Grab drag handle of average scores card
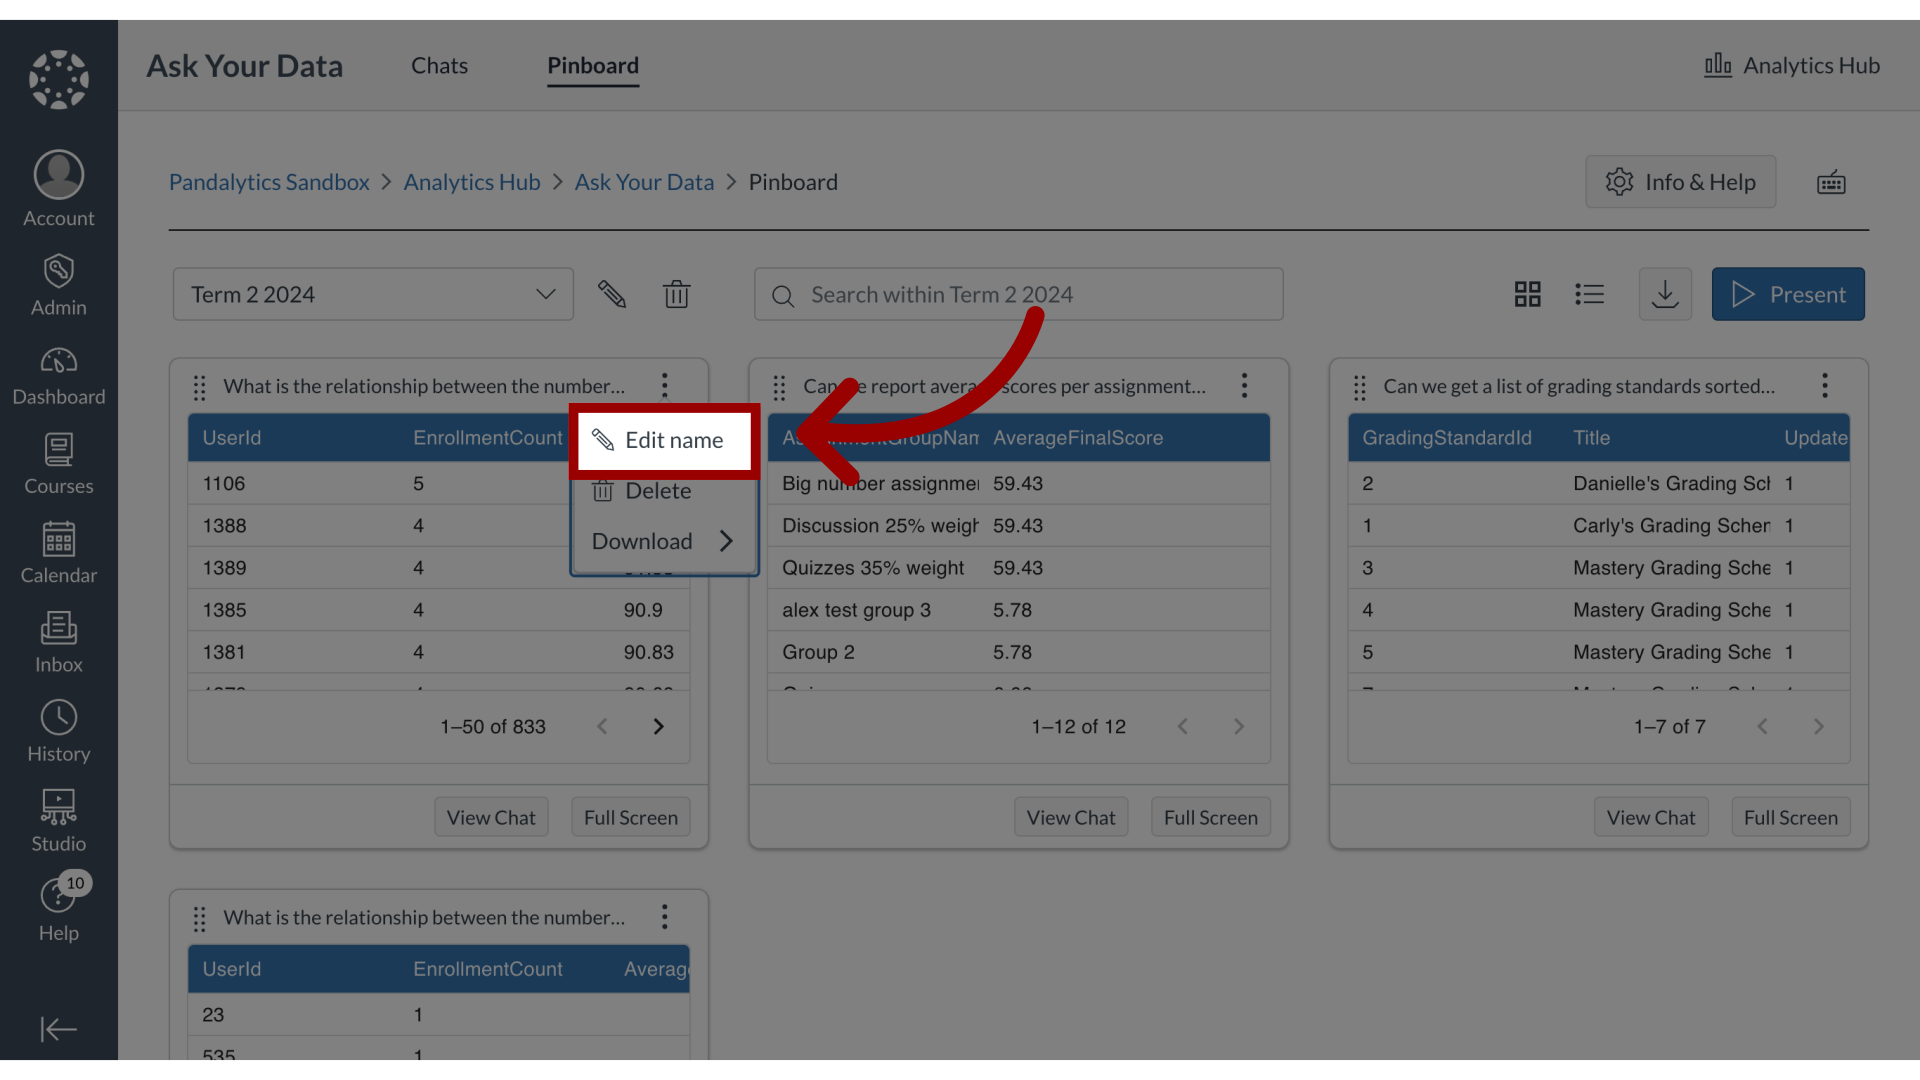Image resolution: width=1920 pixels, height=1080 pixels. click(x=780, y=387)
